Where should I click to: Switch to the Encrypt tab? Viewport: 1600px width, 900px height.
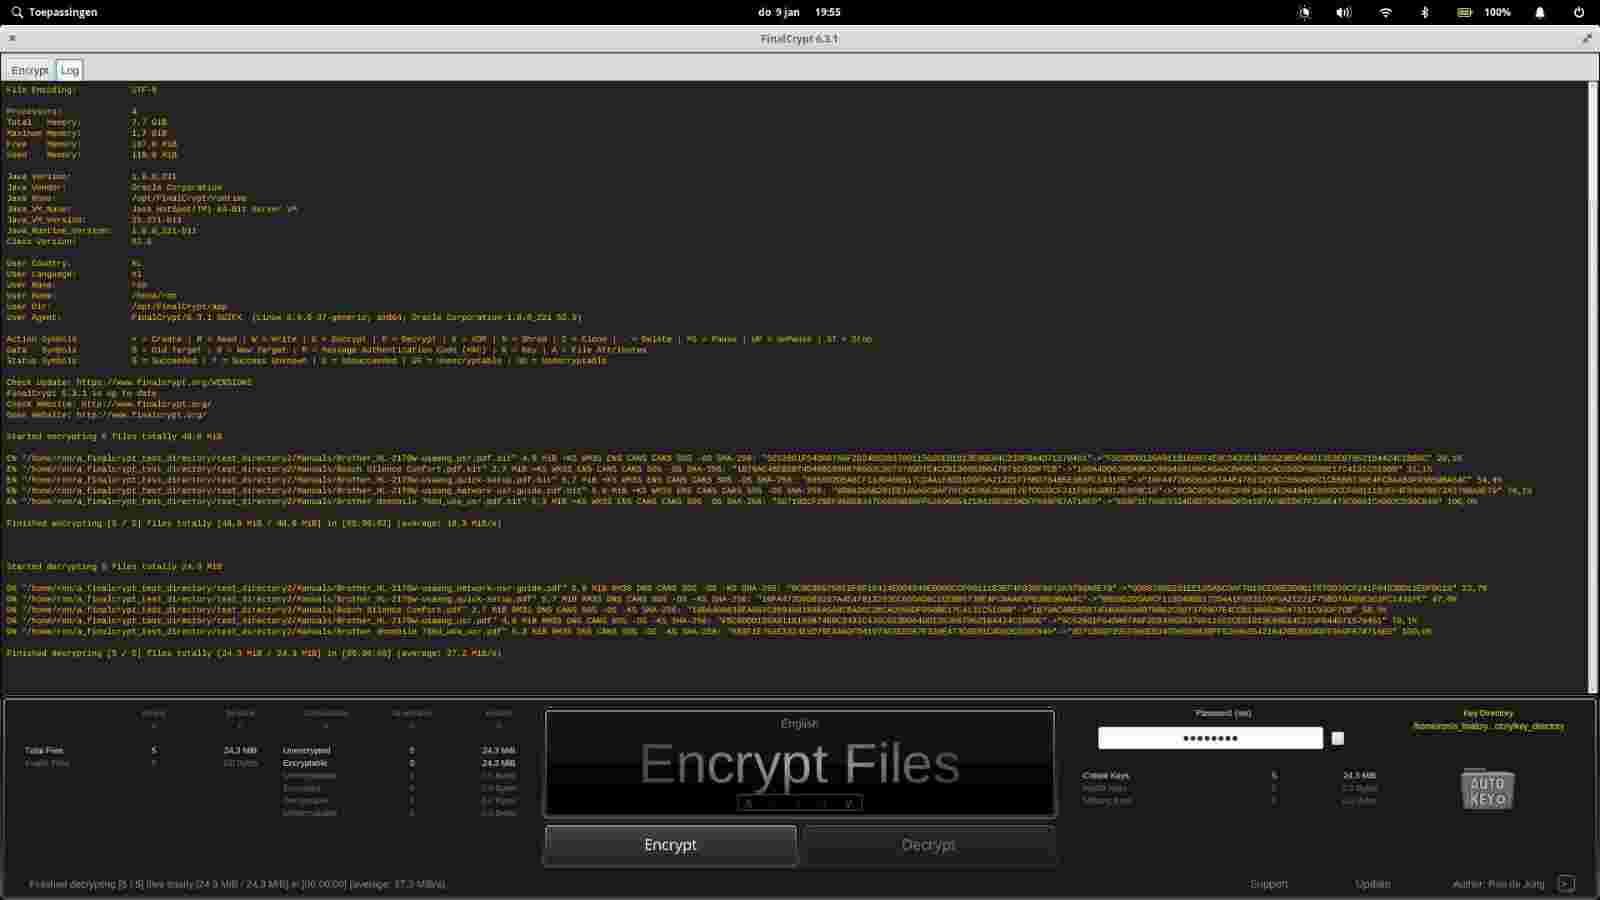tap(29, 70)
